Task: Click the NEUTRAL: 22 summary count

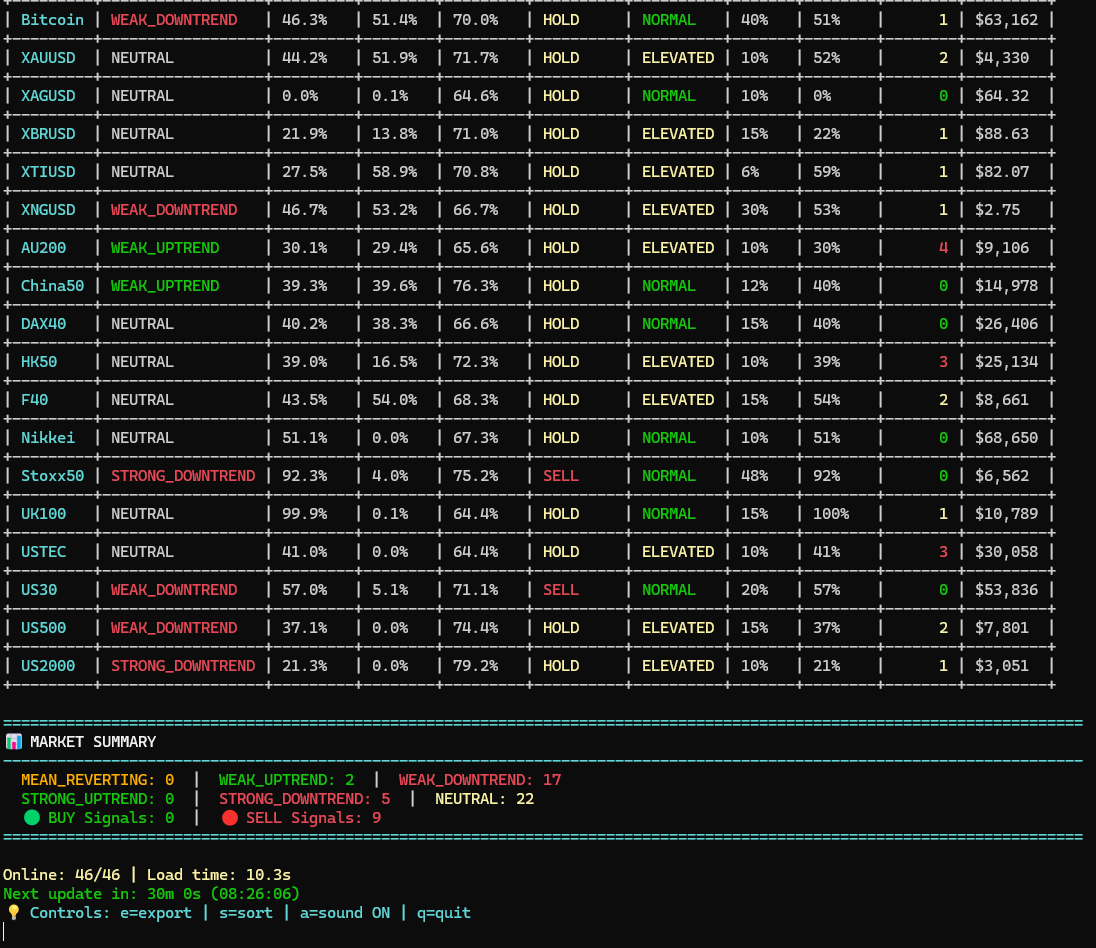Action: point(484,799)
